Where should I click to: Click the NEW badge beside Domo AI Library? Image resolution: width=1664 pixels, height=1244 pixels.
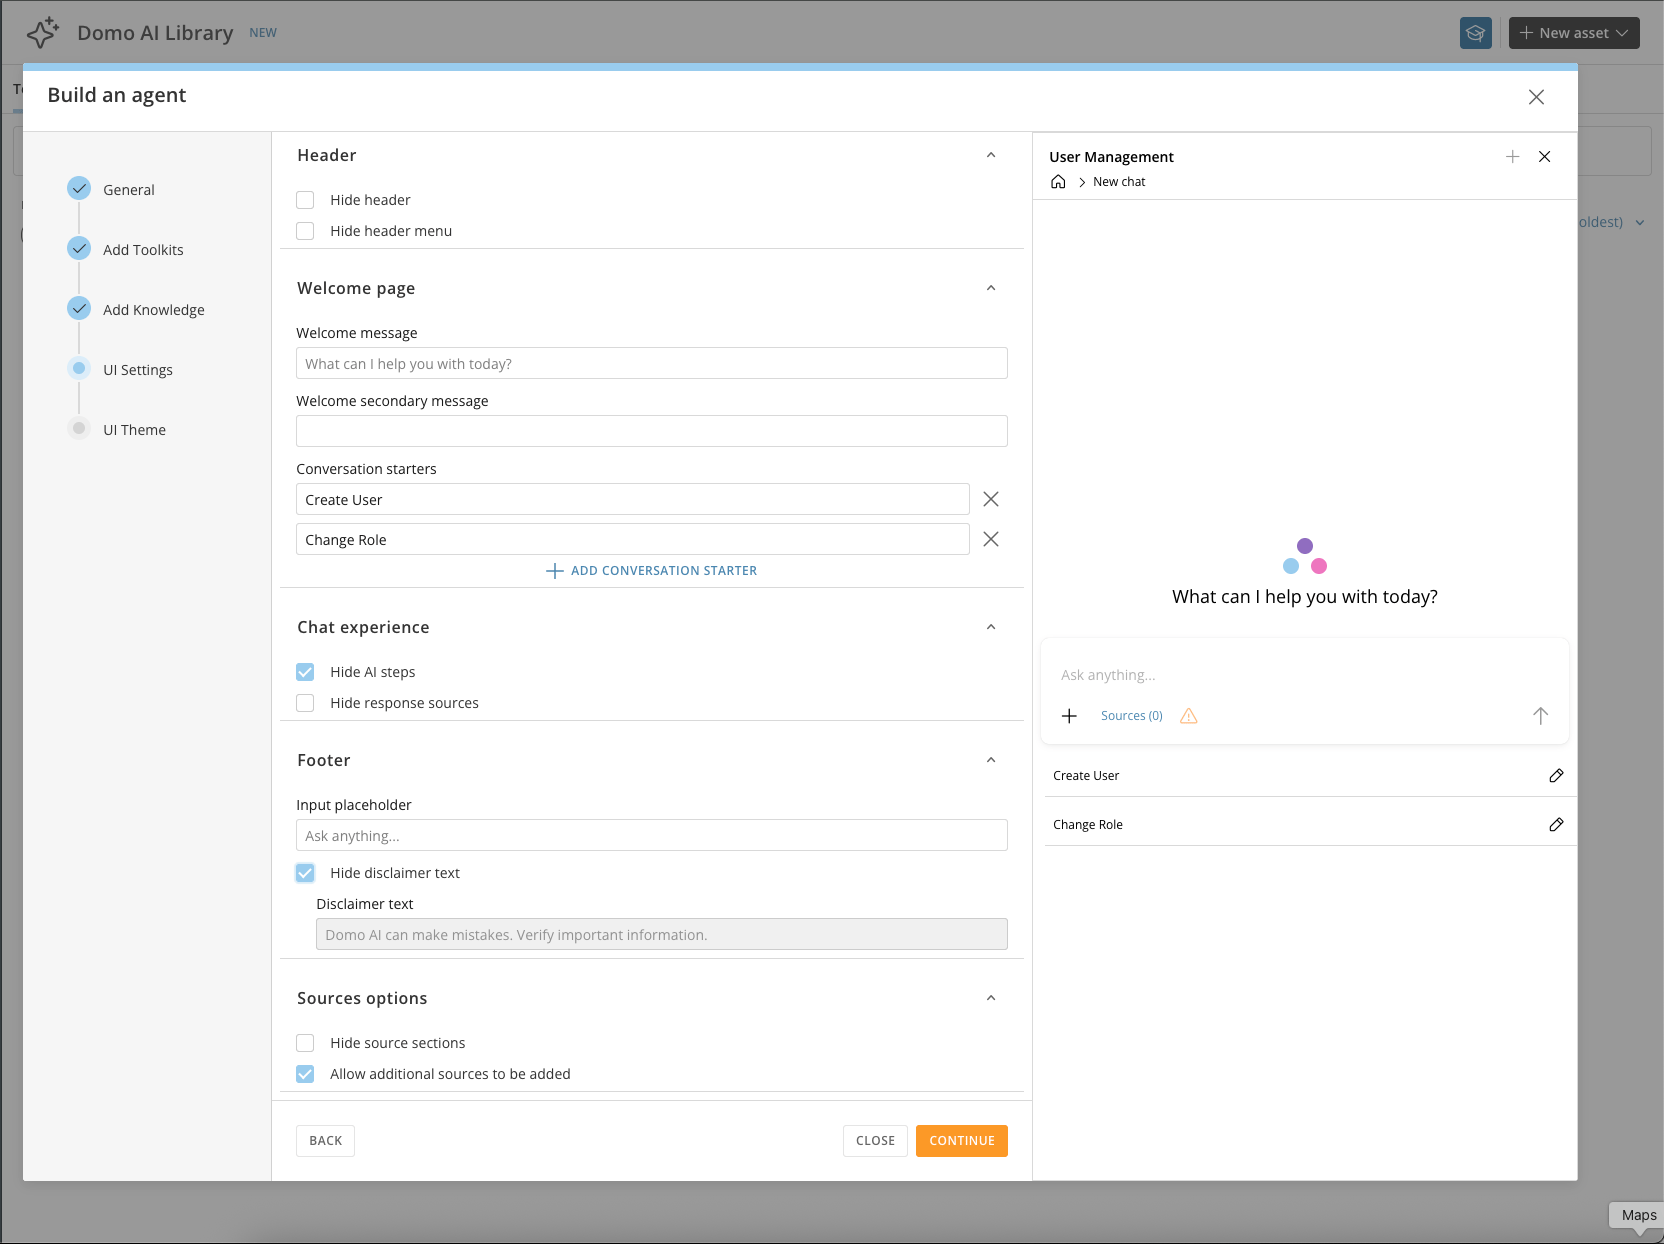pyautogui.click(x=263, y=33)
